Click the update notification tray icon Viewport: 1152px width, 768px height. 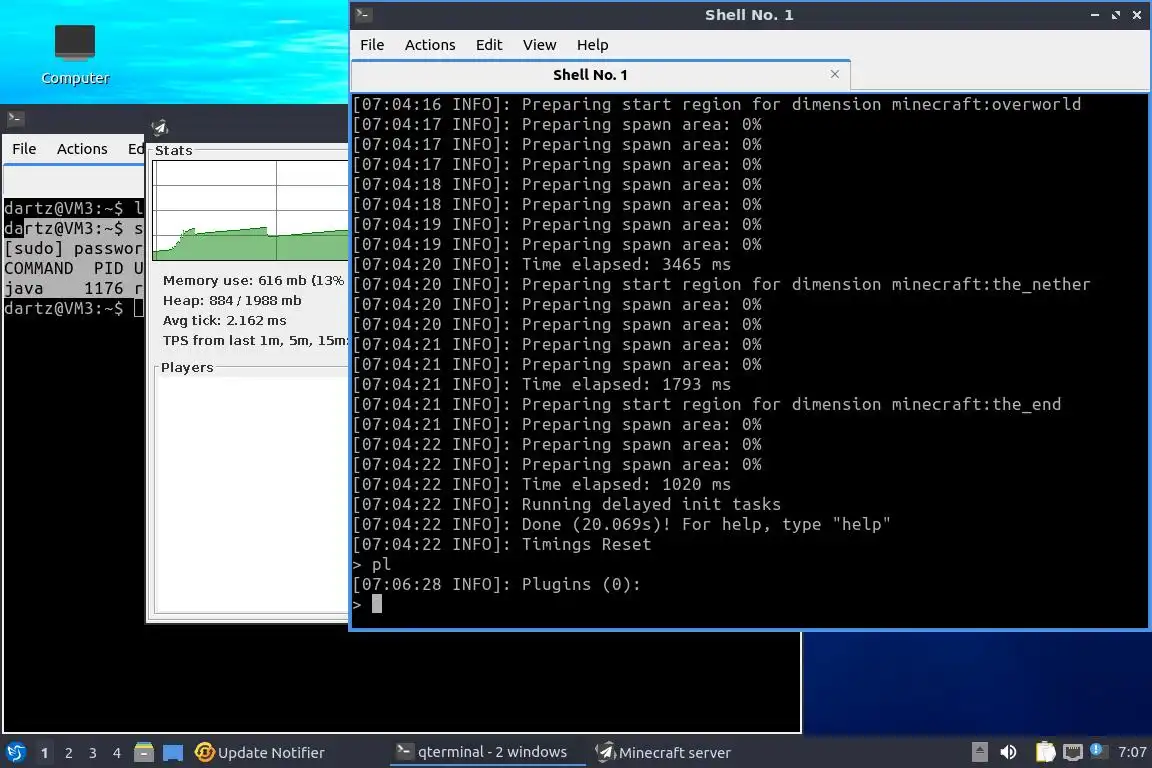coord(1097,750)
